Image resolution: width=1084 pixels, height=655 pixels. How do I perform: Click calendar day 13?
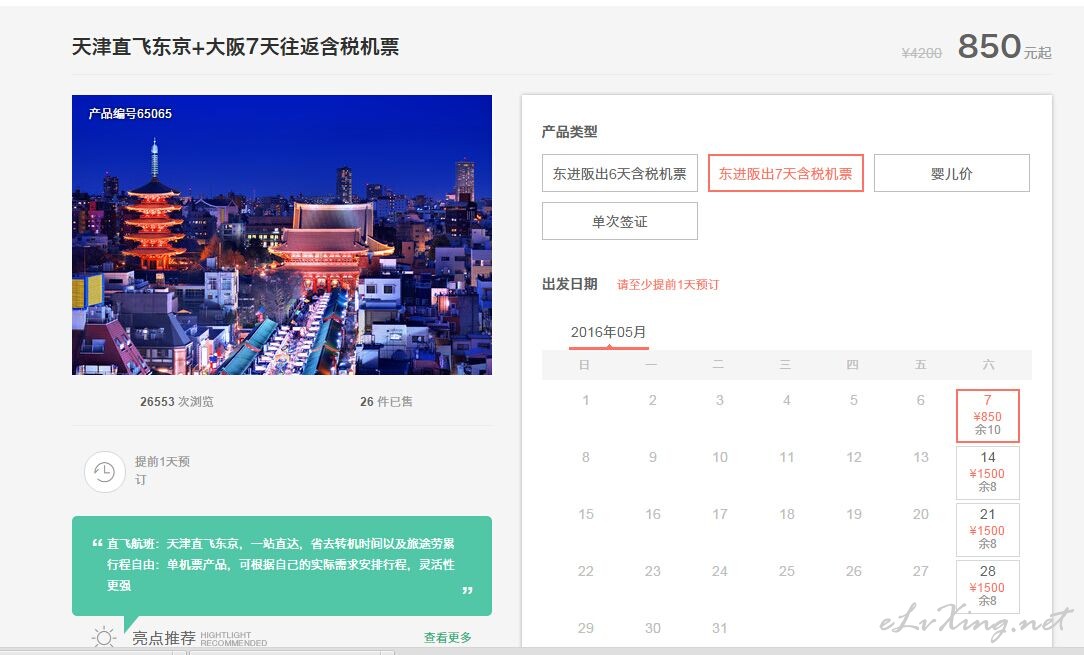(920, 457)
